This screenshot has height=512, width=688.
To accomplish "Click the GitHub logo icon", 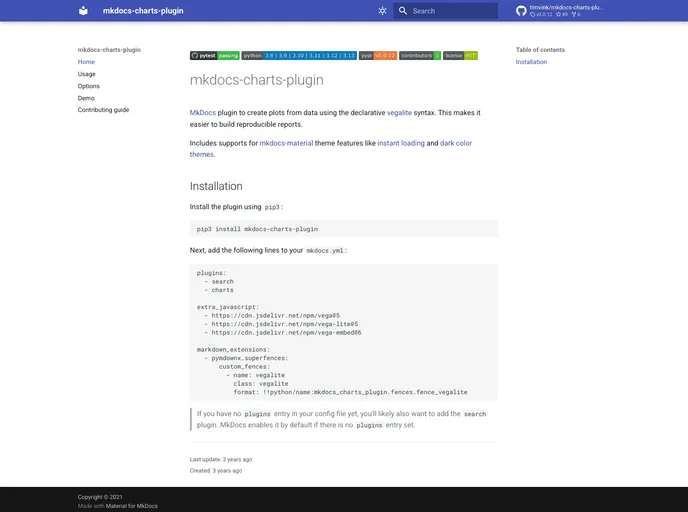I will pyautogui.click(x=521, y=11).
